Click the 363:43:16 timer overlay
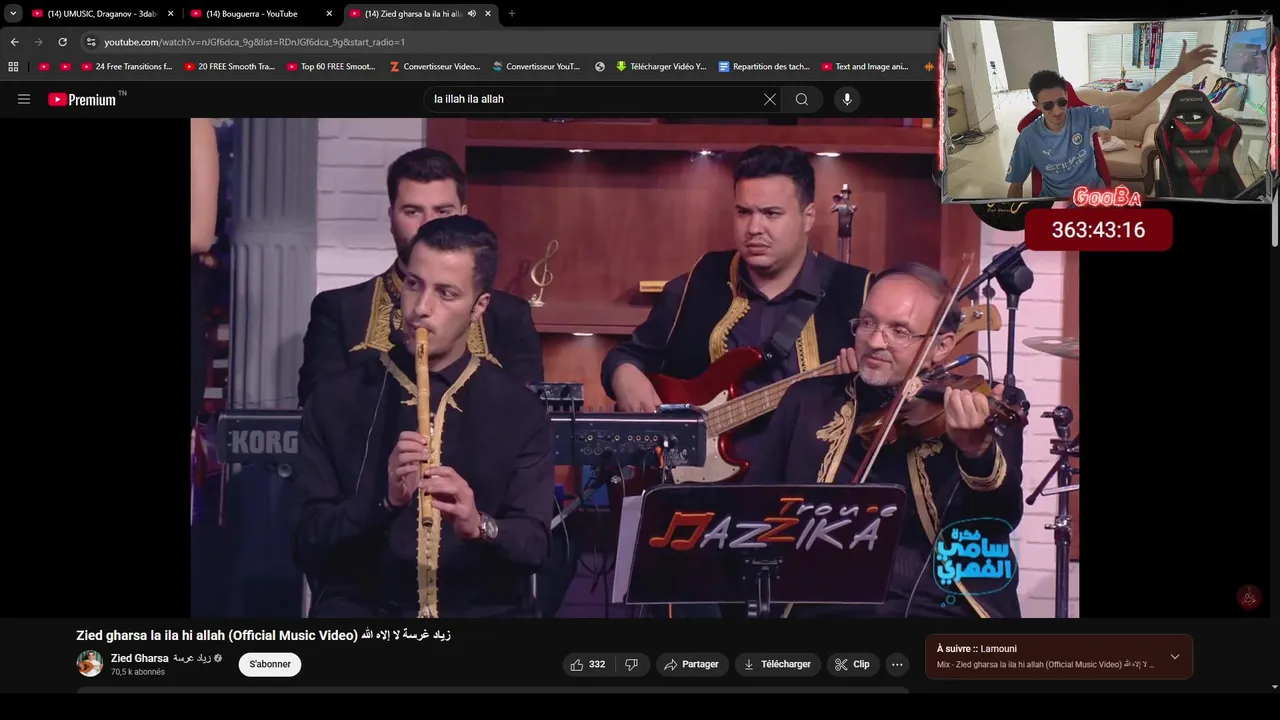The image size is (1280, 720). point(1098,230)
